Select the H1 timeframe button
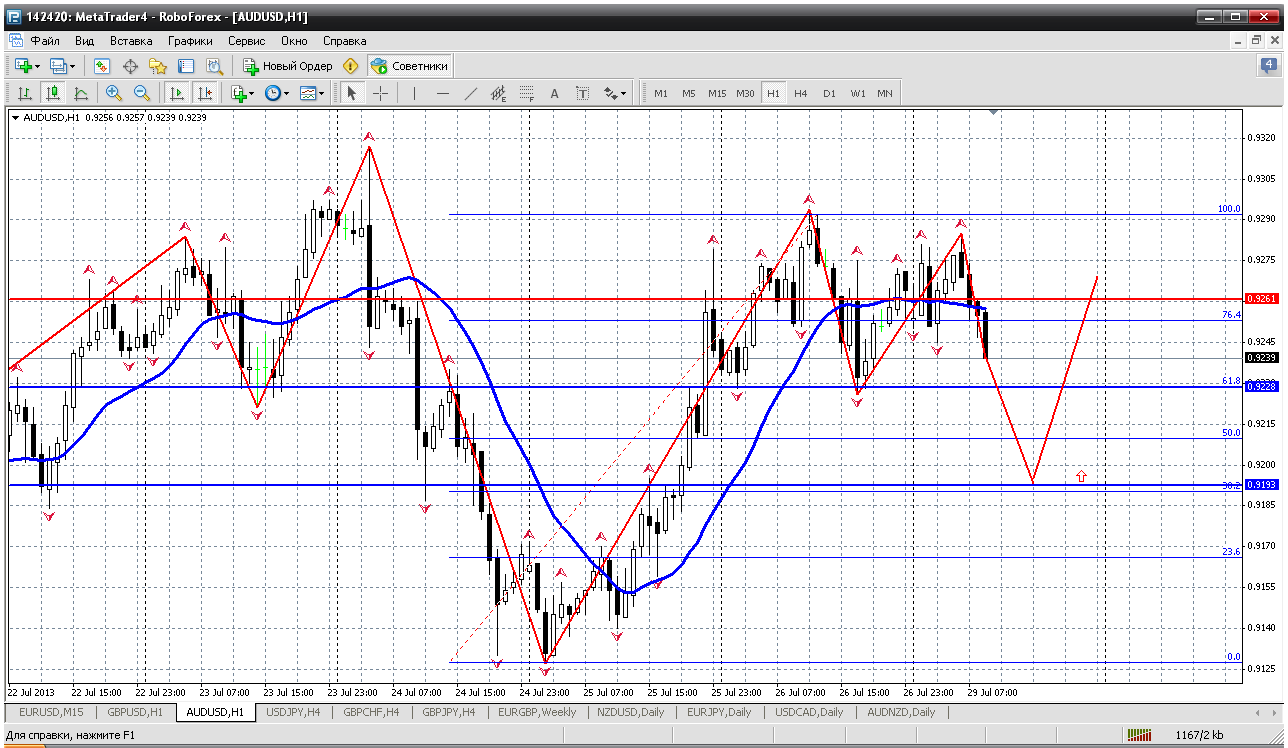Viewport: 1288px width, 748px height. (x=773, y=93)
